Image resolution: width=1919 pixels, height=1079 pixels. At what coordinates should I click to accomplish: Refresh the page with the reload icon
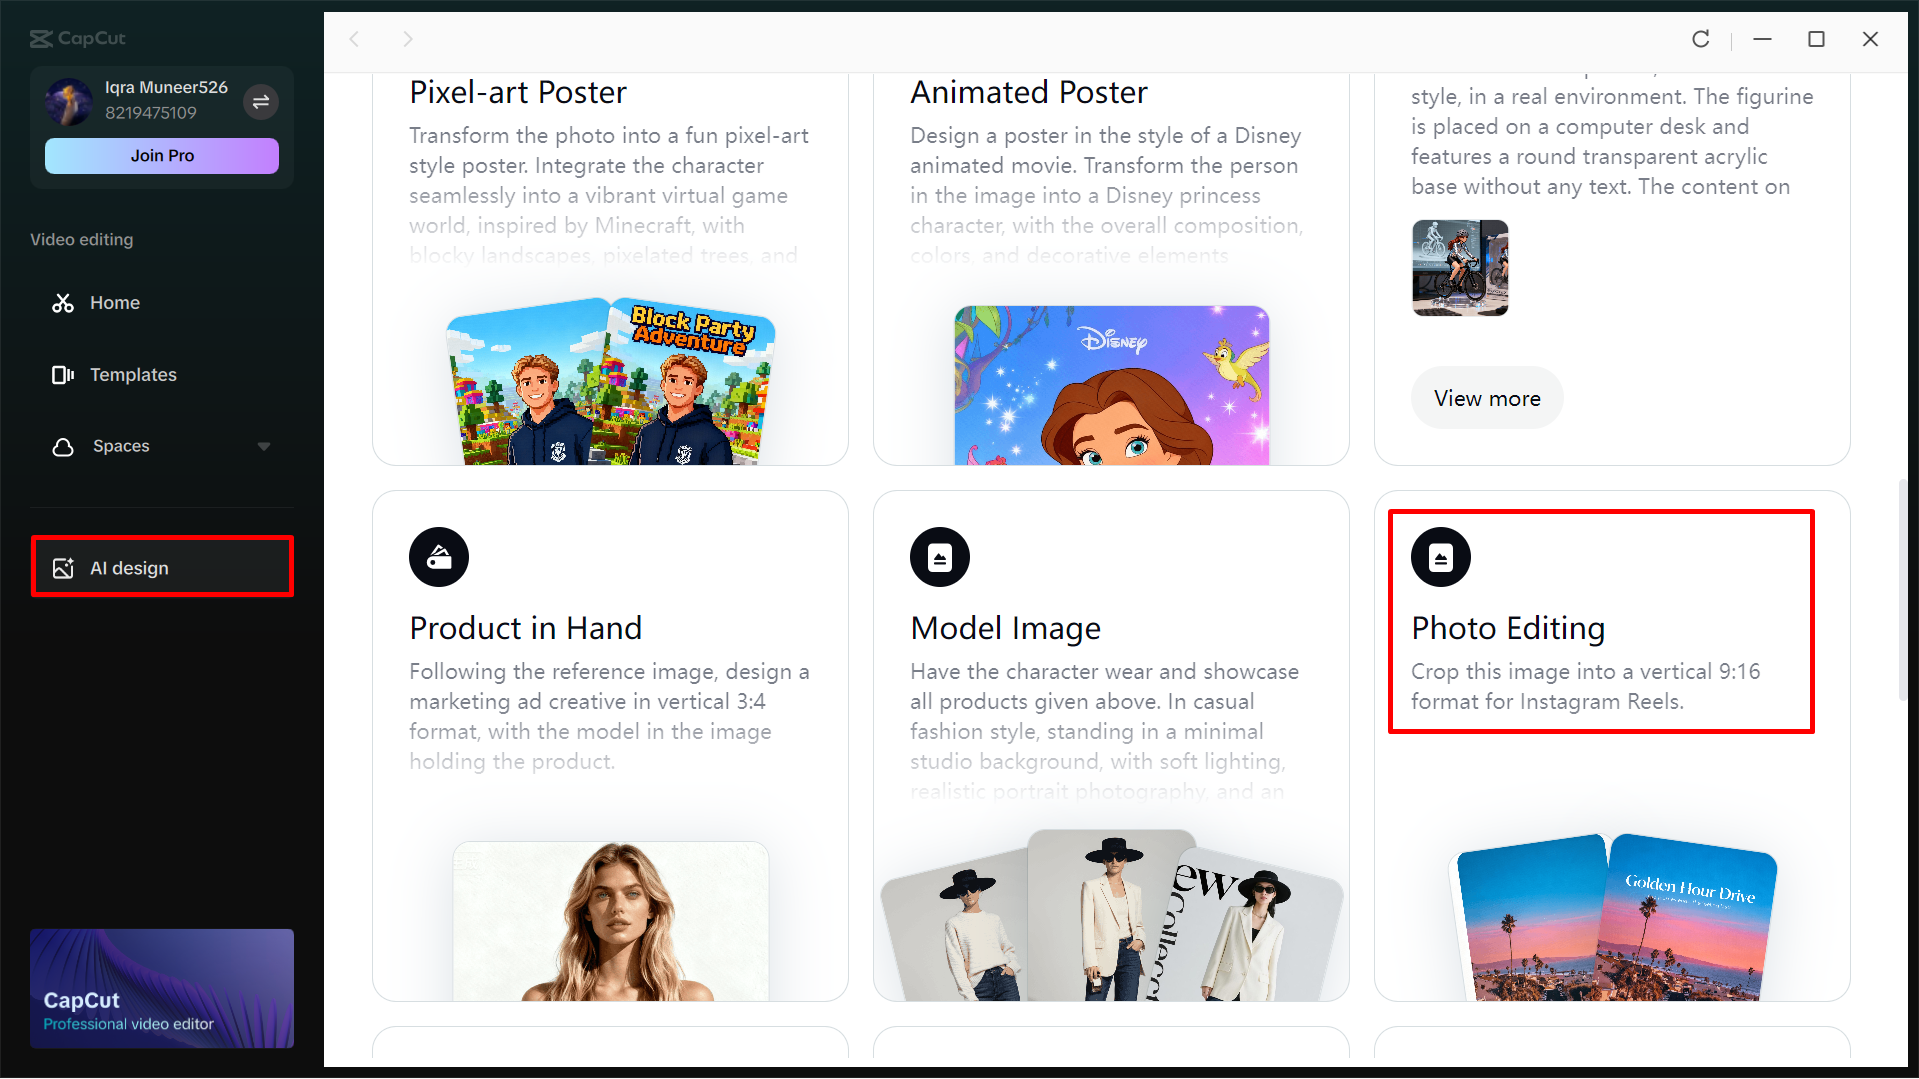coord(1700,39)
